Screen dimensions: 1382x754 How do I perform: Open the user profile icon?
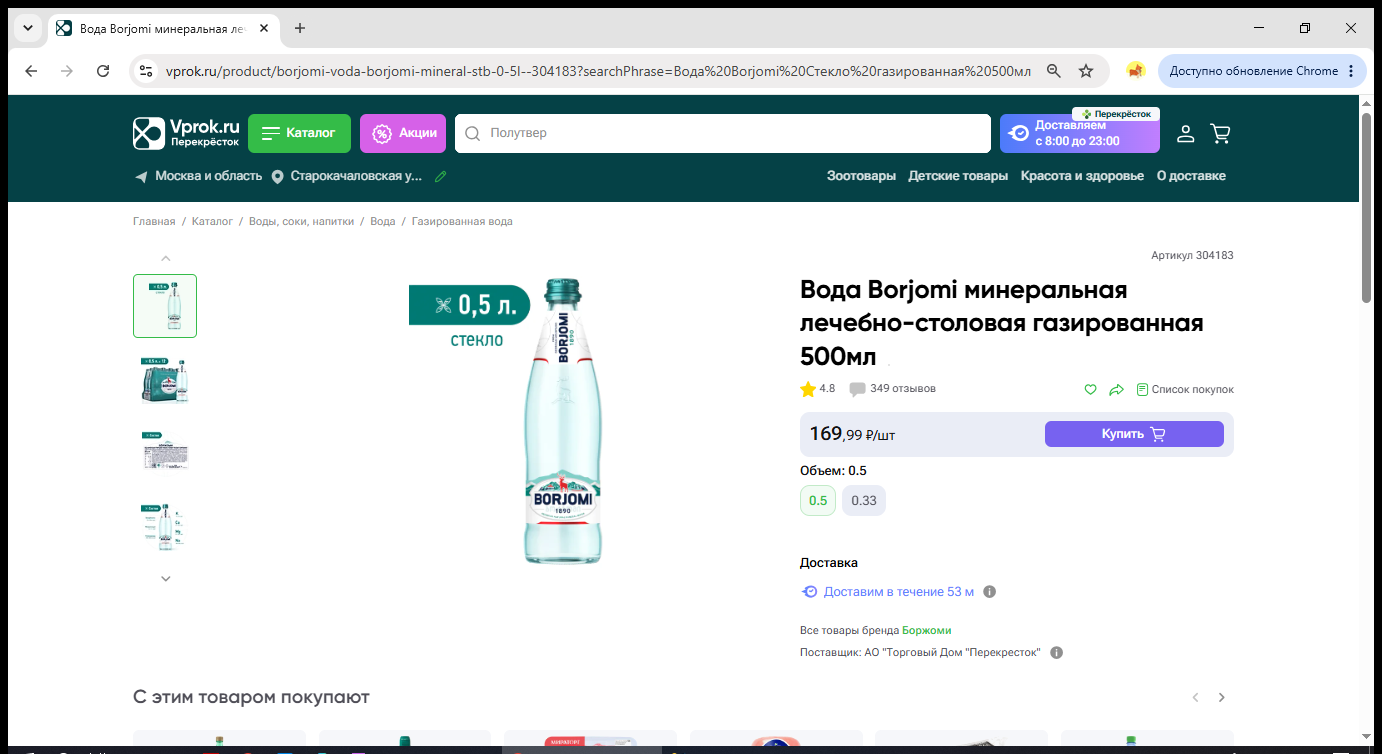coord(1185,133)
